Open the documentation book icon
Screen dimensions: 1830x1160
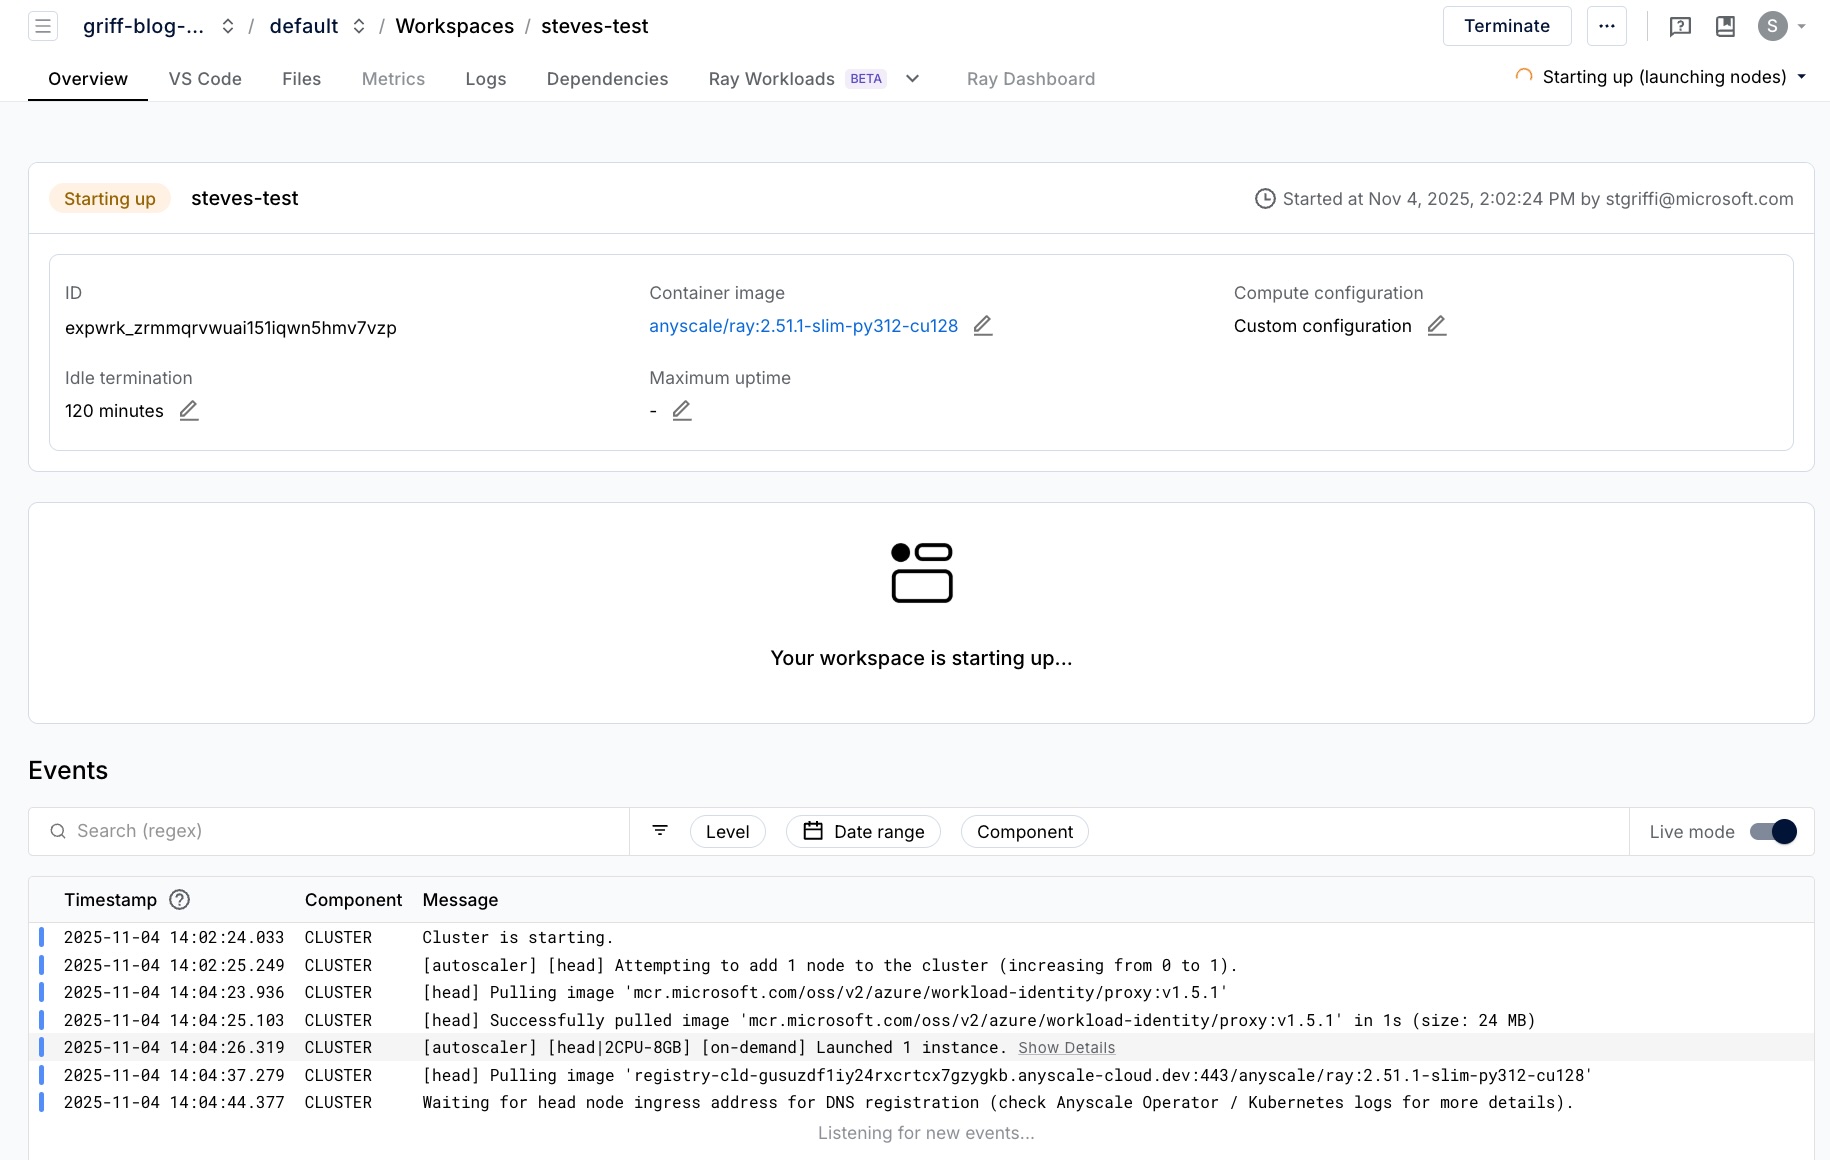pyautogui.click(x=1724, y=26)
